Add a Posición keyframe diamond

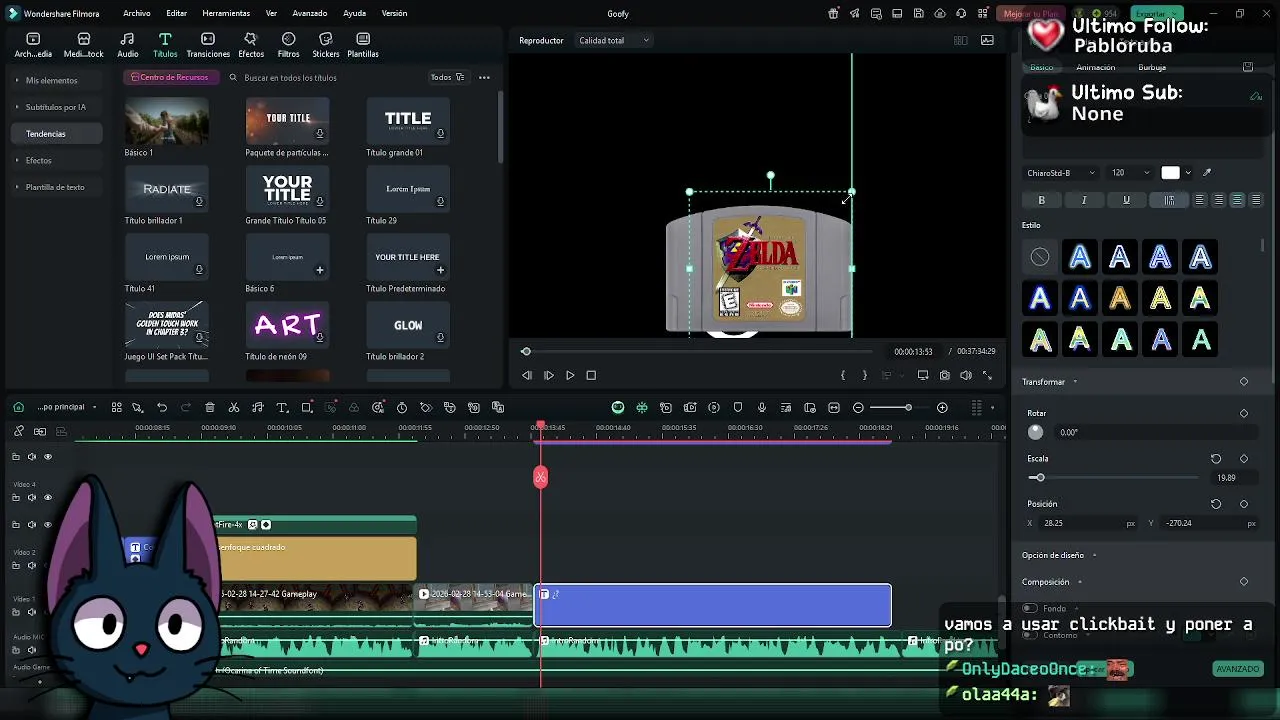(1244, 504)
